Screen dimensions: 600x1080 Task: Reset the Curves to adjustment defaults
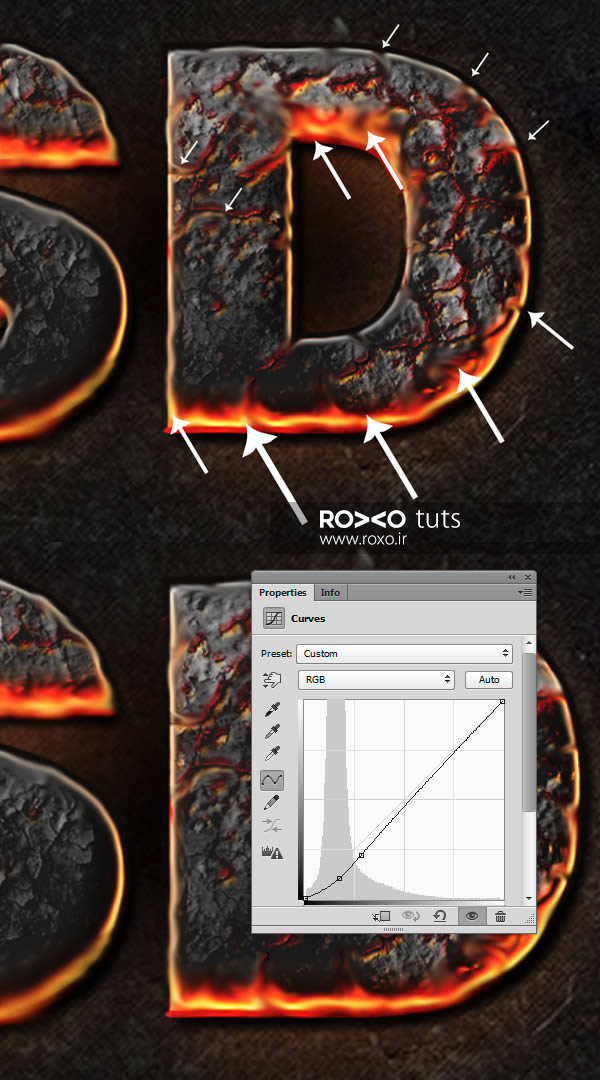point(440,916)
